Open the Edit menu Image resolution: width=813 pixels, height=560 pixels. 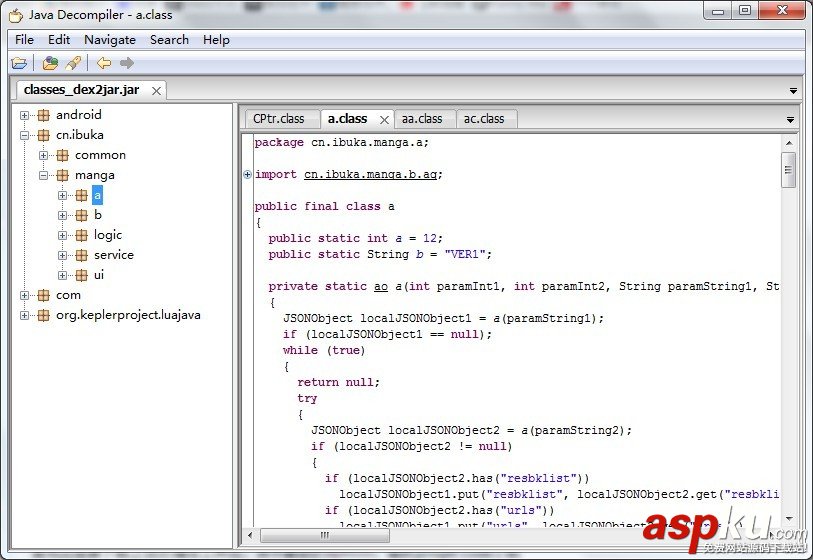point(59,40)
